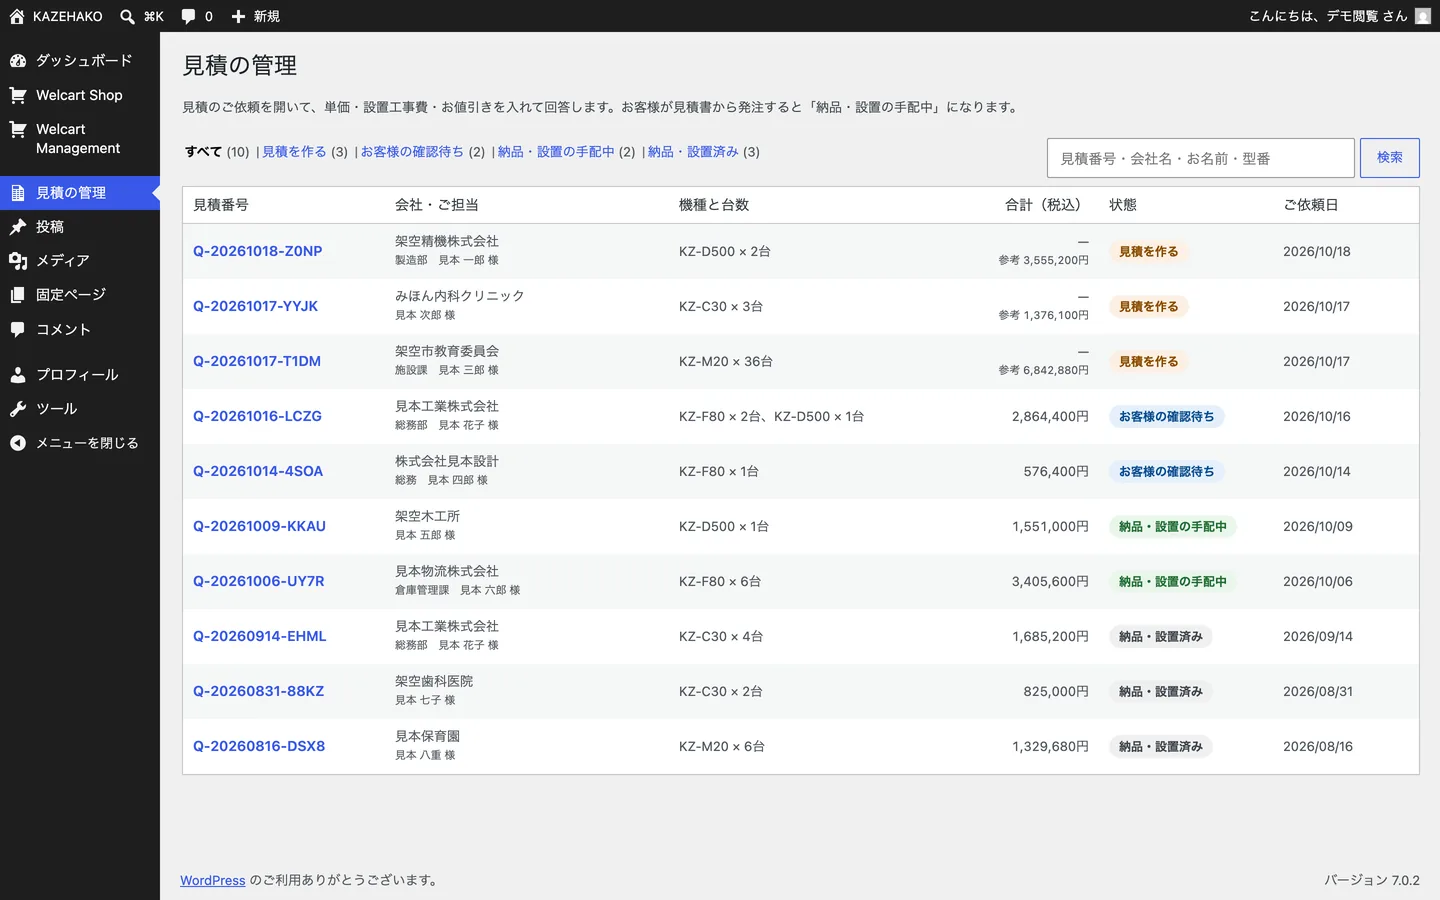Click the 2,864,400円 total amount

pos(1050,416)
